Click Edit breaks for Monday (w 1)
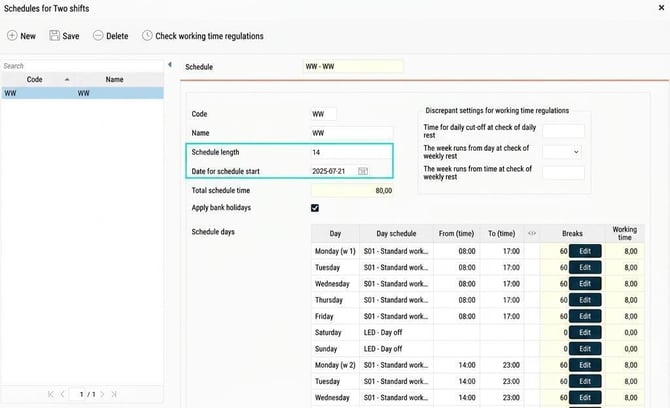Viewport: 670px width, 408px height. pyautogui.click(x=585, y=251)
